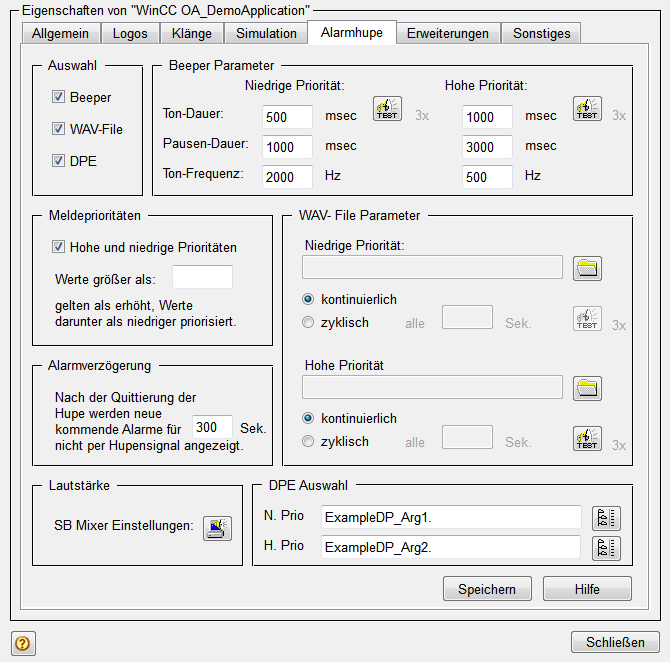Edit the N. Prio ExampleDP_Arg1. field
This screenshot has height=662, width=670.
point(451,517)
